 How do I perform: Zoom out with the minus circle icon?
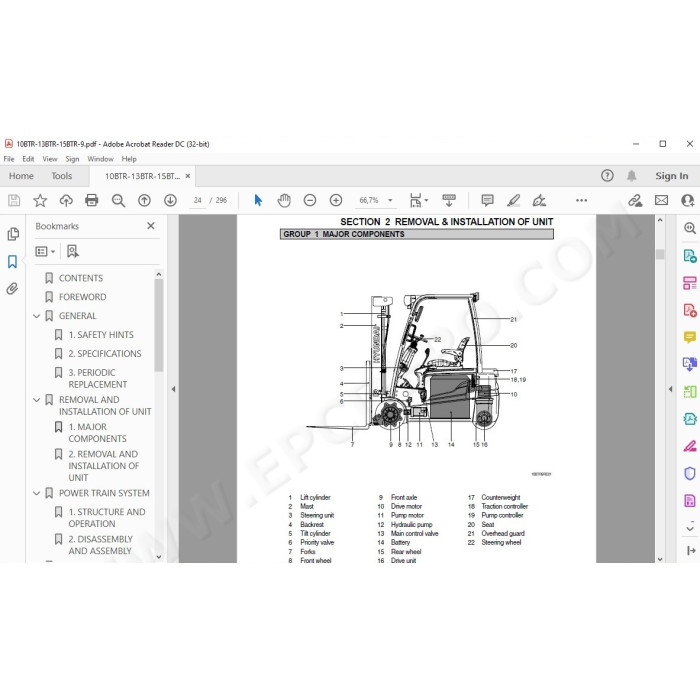tap(310, 200)
